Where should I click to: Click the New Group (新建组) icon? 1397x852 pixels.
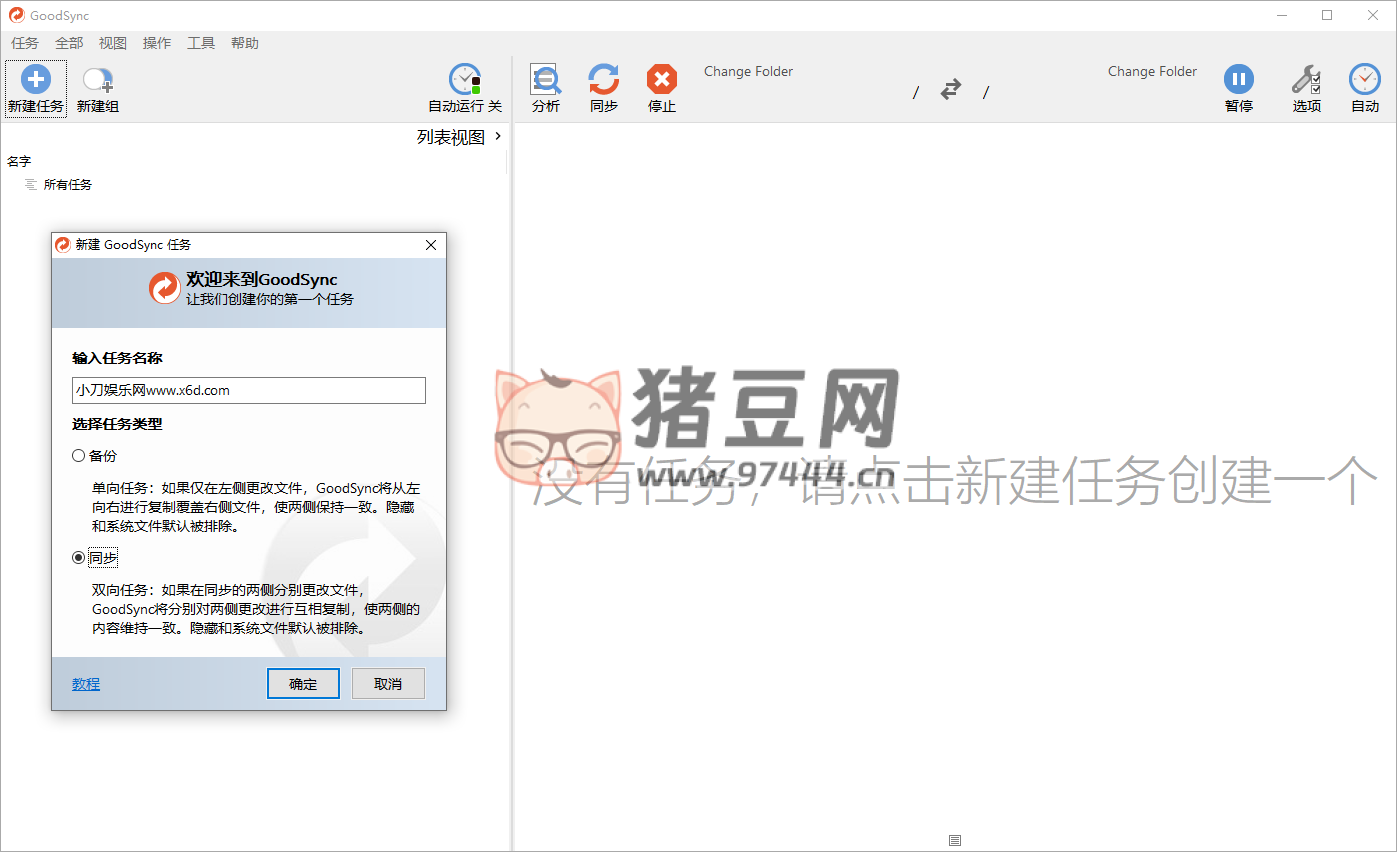(x=97, y=80)
